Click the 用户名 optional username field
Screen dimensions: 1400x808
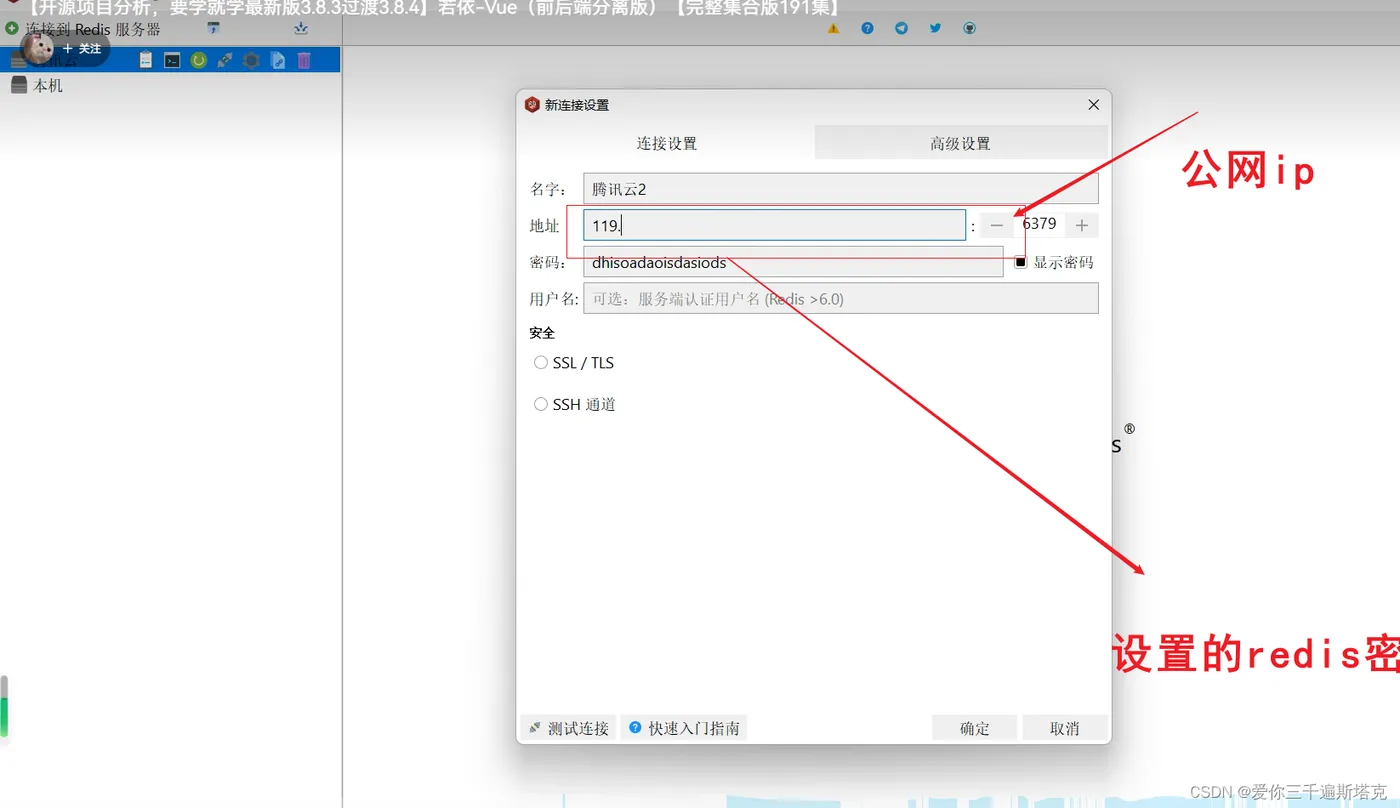(x=841, y=298)
